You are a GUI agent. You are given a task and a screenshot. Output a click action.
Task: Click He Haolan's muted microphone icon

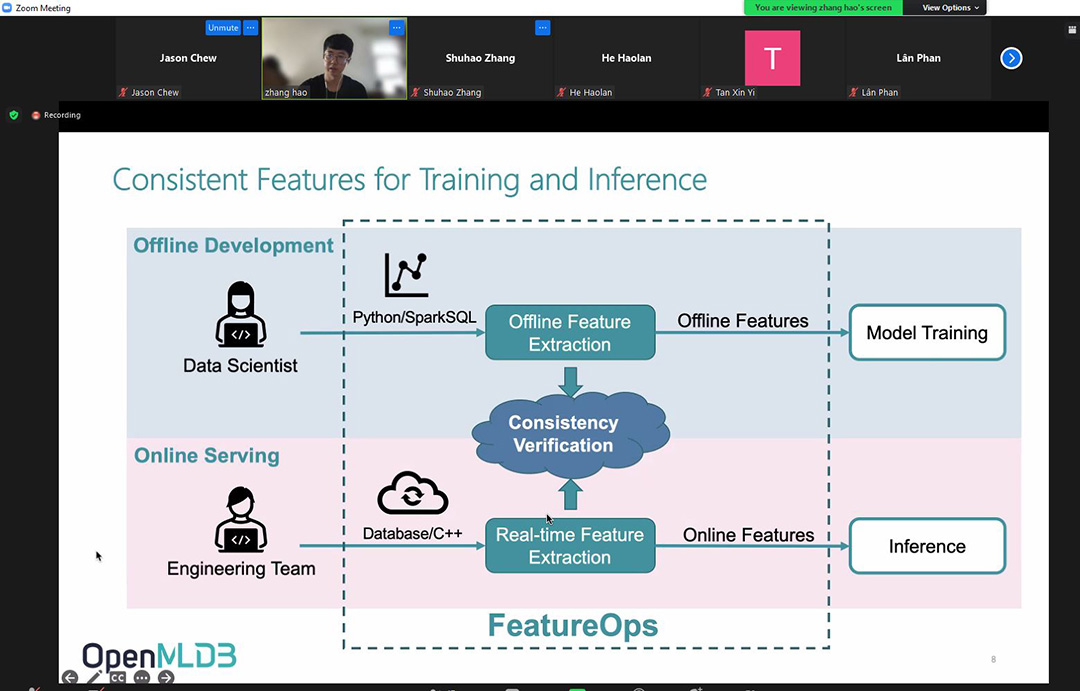(561, 92)
